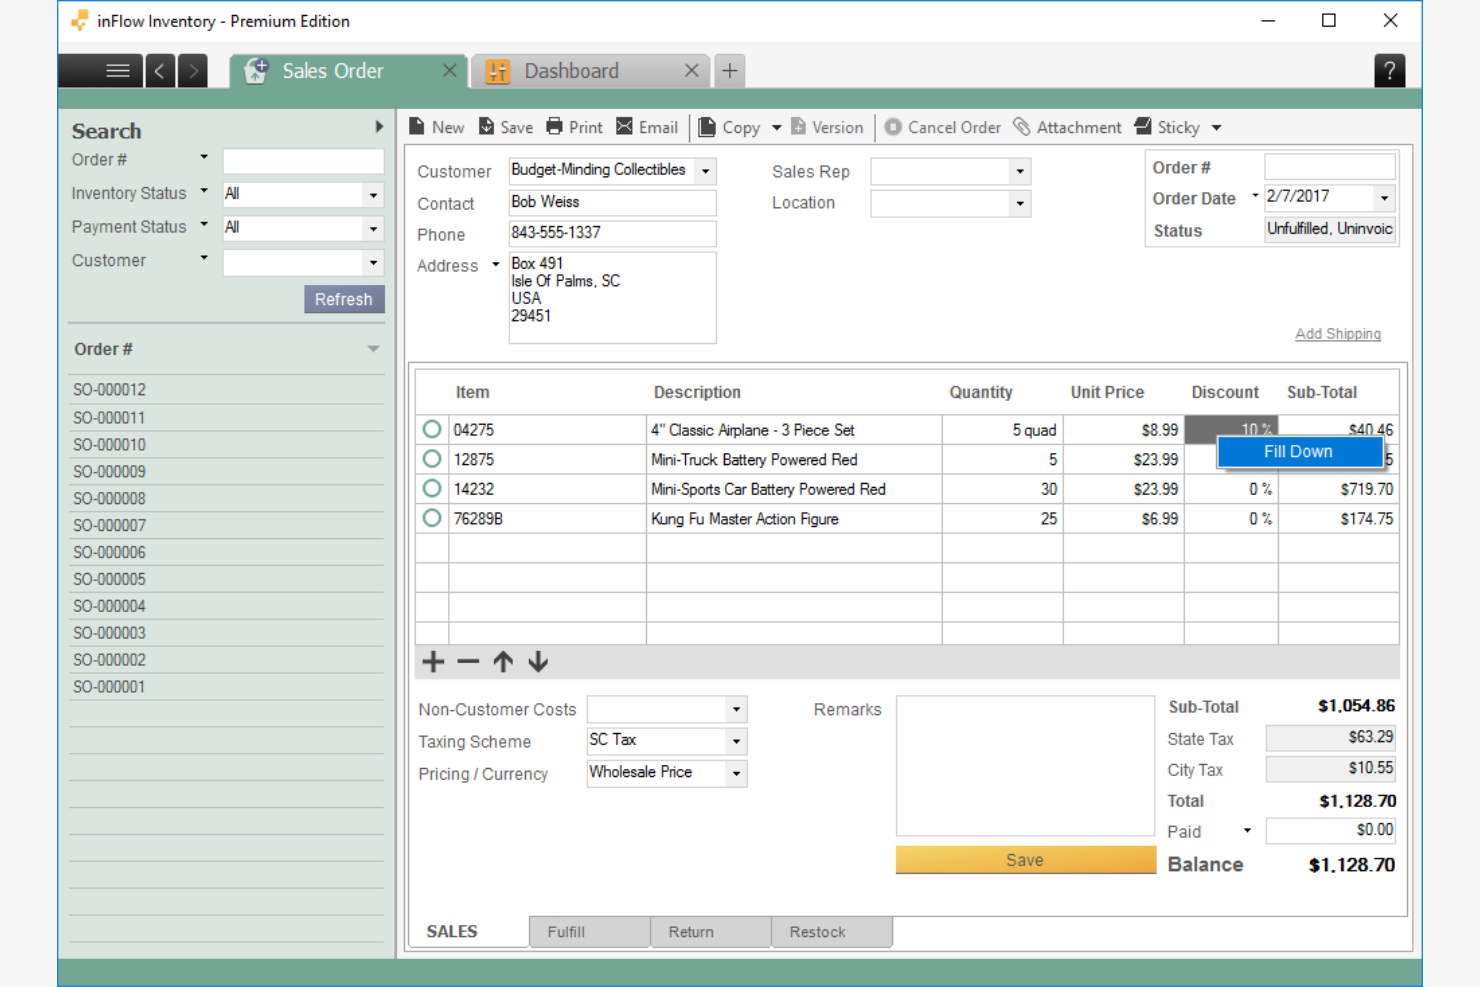The width and height of the screenshot is (1480, 987).
Task: Add a new tab with plus
Action: coord(730,71)
